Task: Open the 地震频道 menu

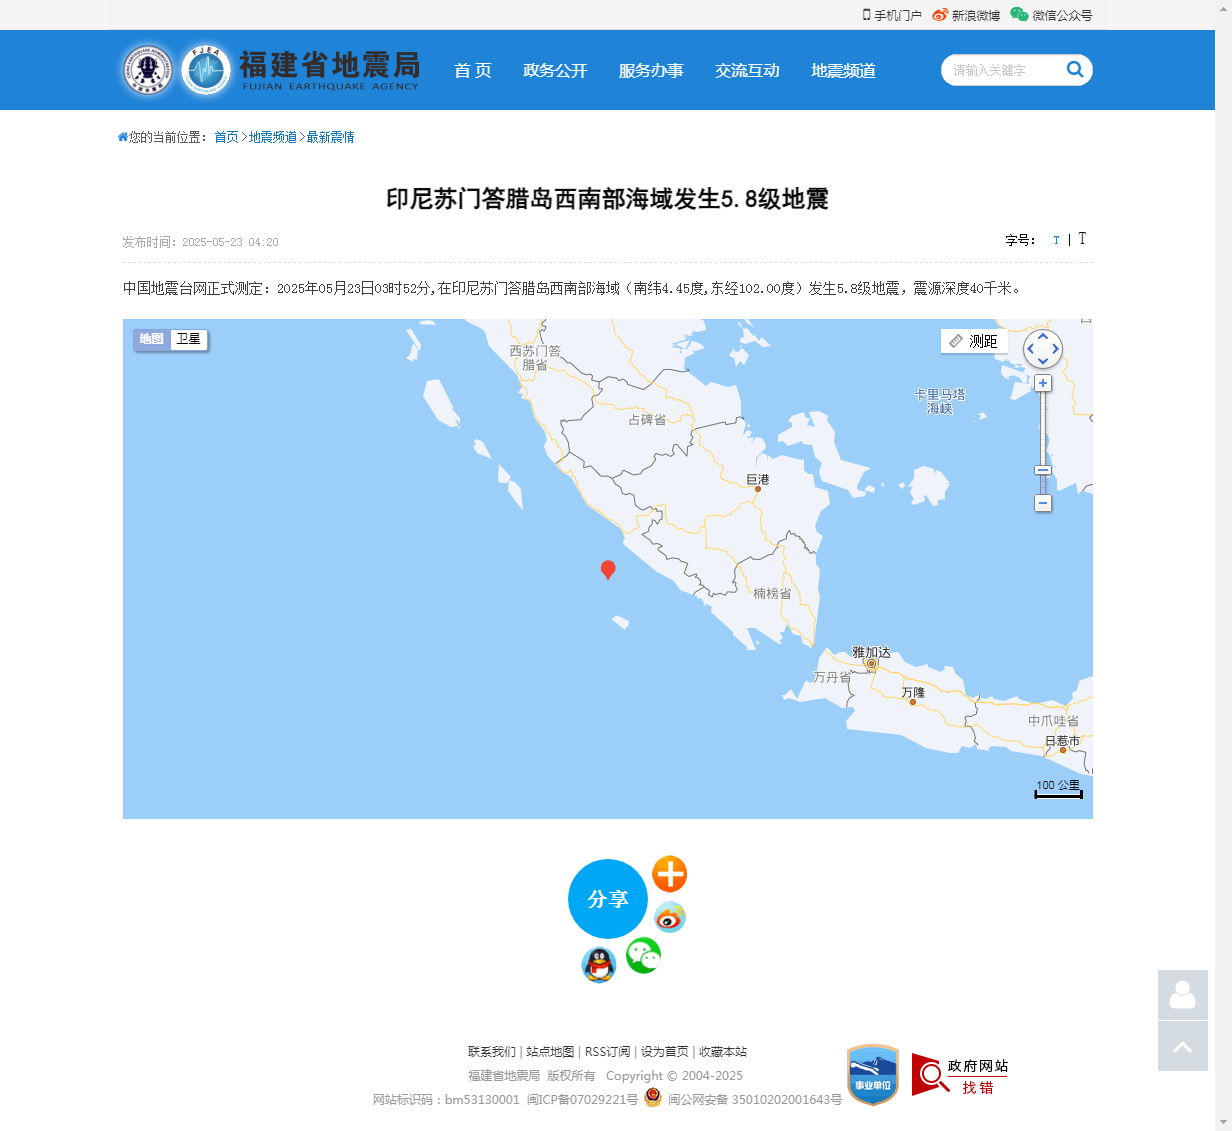Action: point(843,71)
